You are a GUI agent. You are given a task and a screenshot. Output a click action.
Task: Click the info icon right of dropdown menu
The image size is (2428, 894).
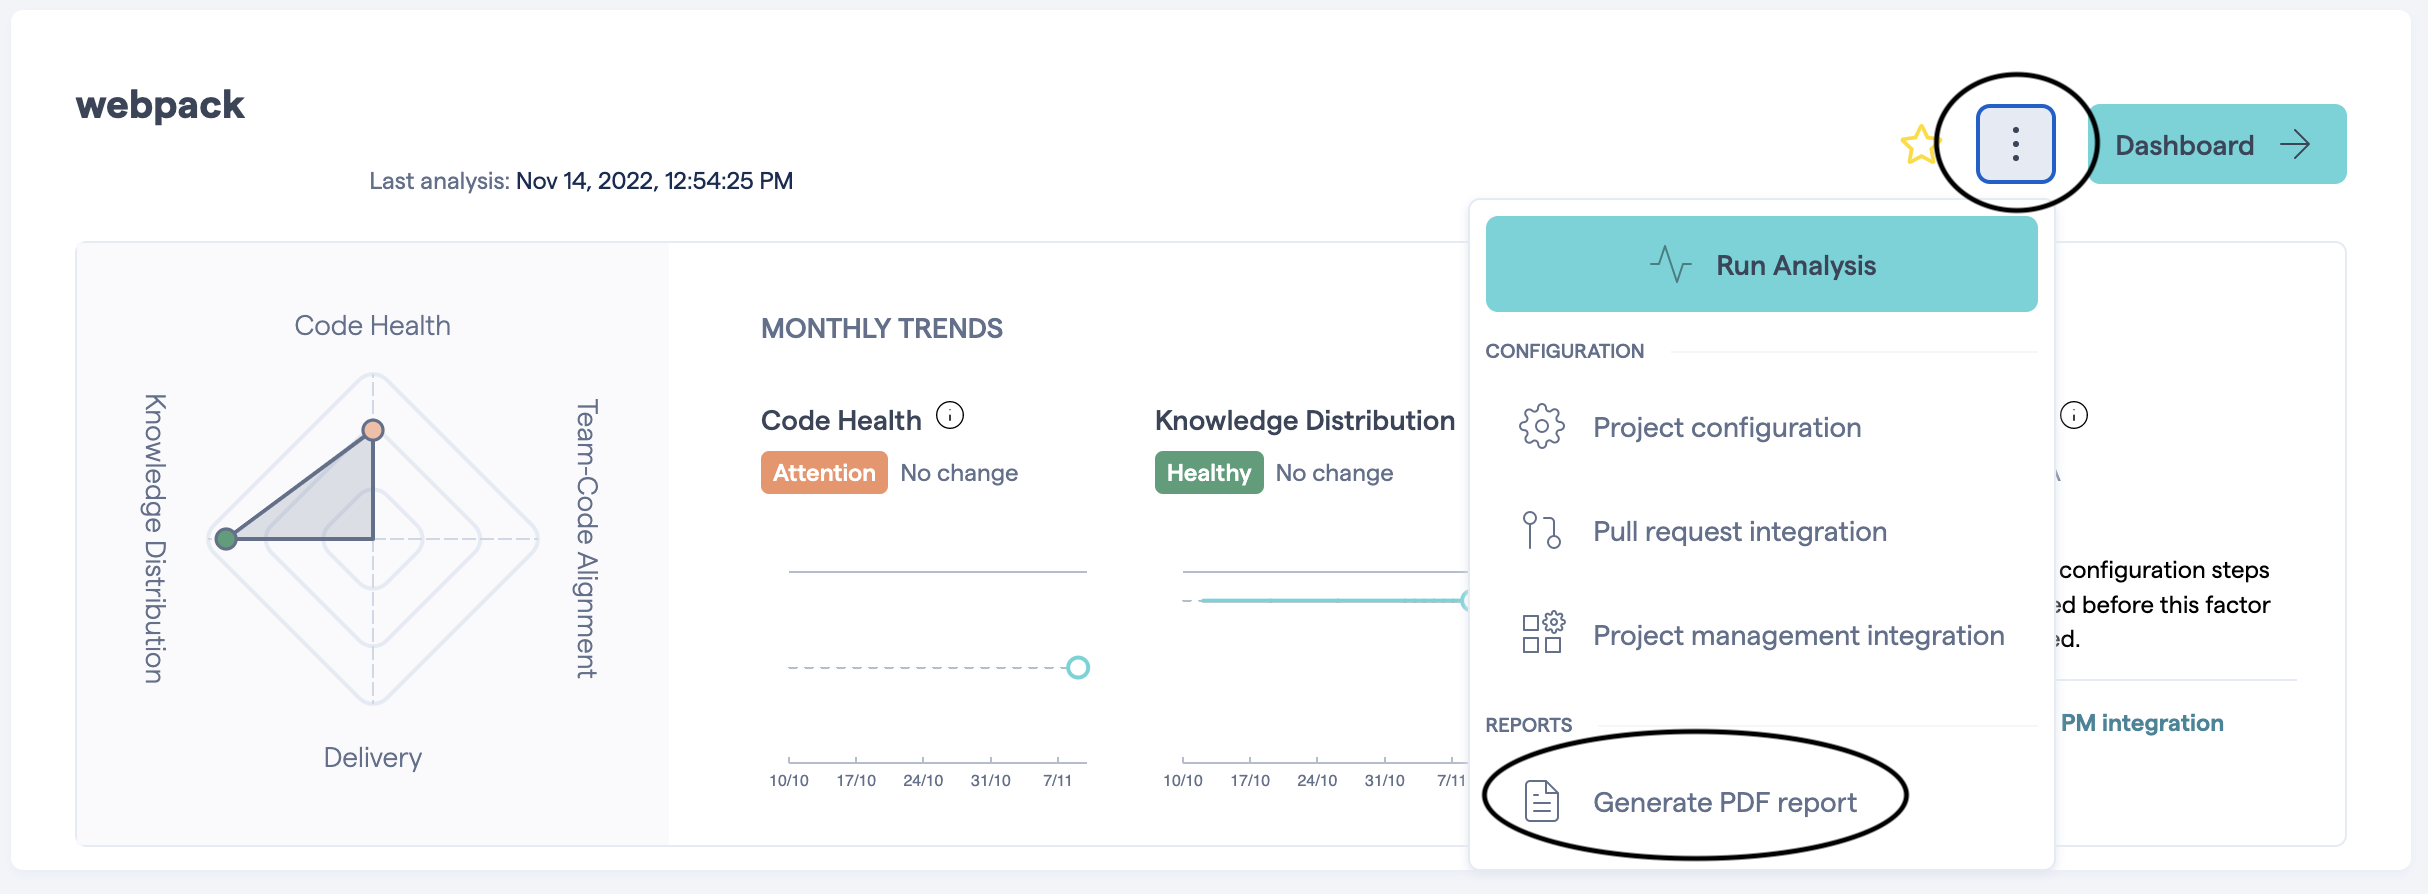[x=2074, y=415]
